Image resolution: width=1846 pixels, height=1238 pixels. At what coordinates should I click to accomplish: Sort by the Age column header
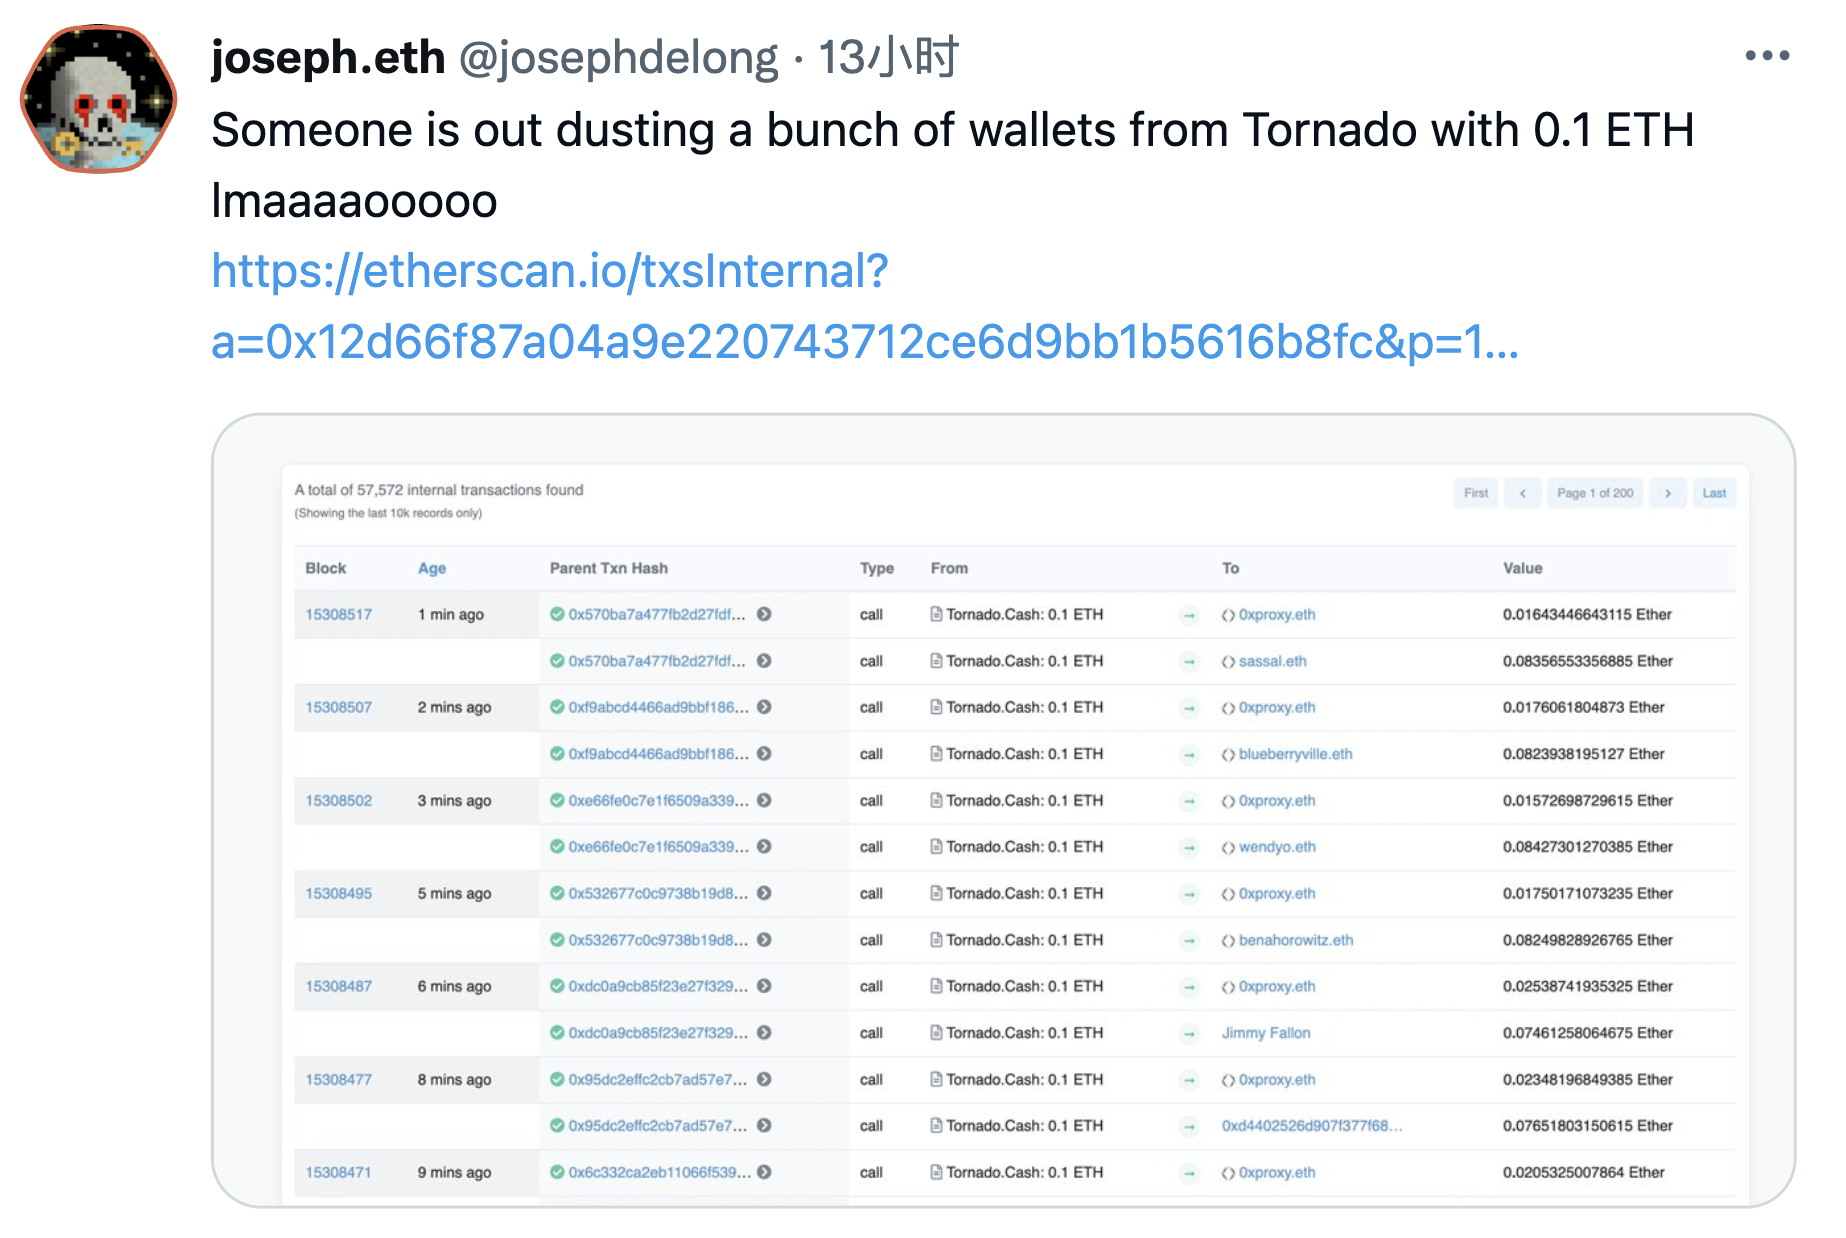432,568
